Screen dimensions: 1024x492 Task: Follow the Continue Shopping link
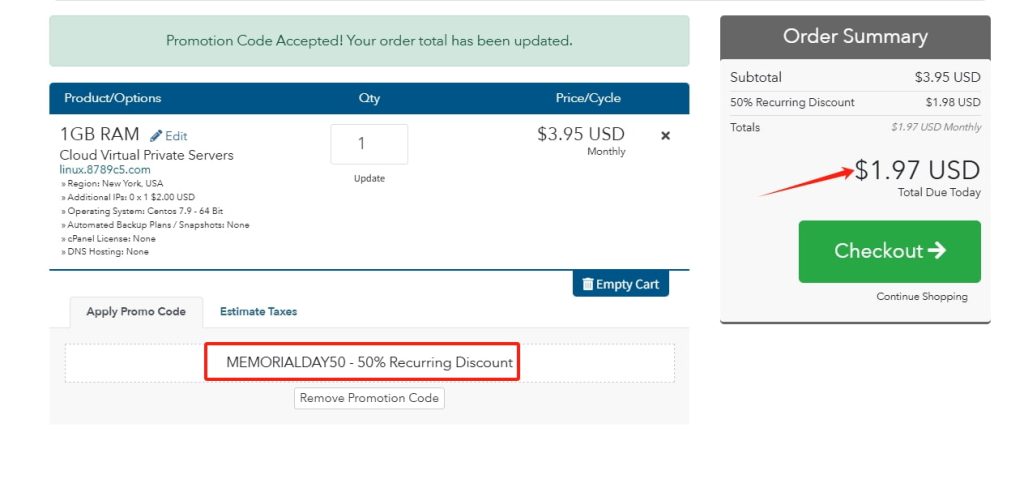tap(922, 297)
